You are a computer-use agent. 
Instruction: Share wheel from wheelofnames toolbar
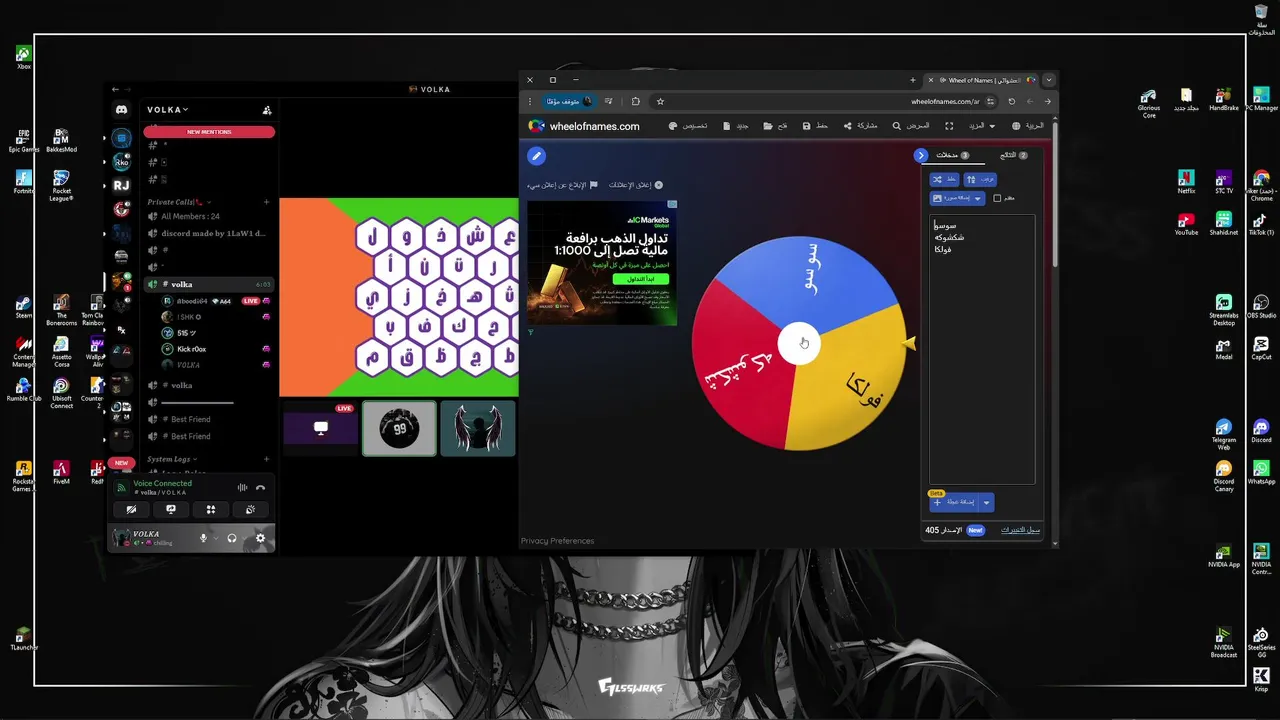[860, 126]
